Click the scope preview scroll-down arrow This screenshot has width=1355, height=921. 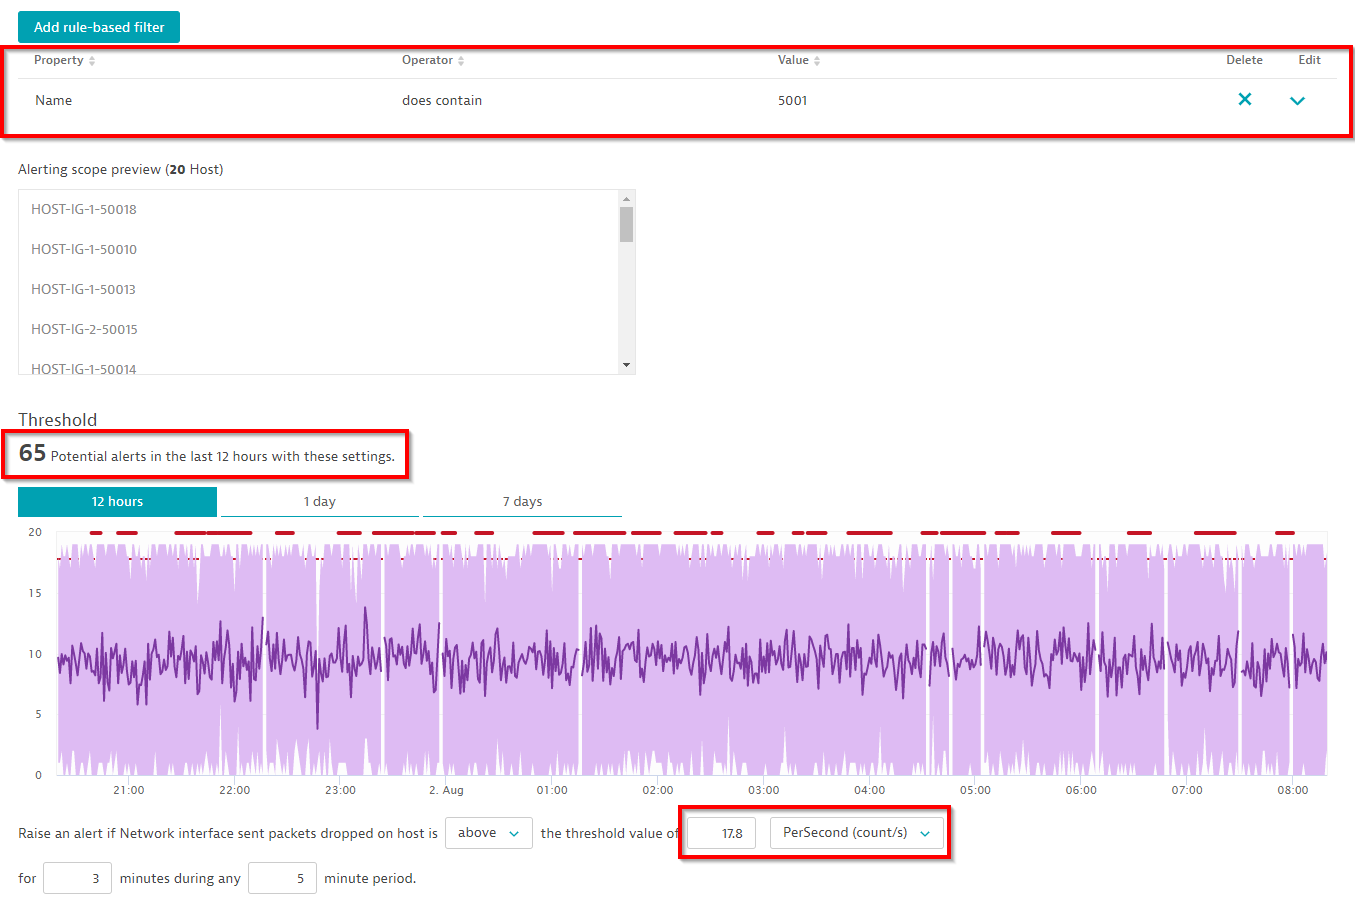626,365
